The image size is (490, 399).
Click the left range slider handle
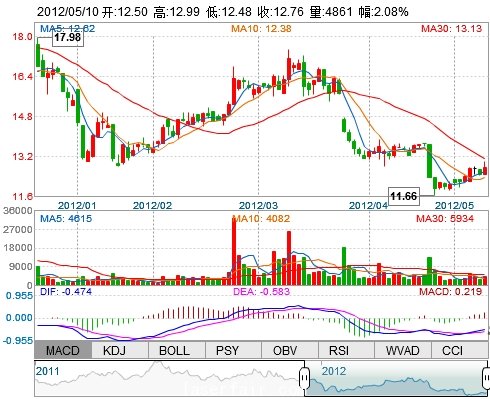304,378
